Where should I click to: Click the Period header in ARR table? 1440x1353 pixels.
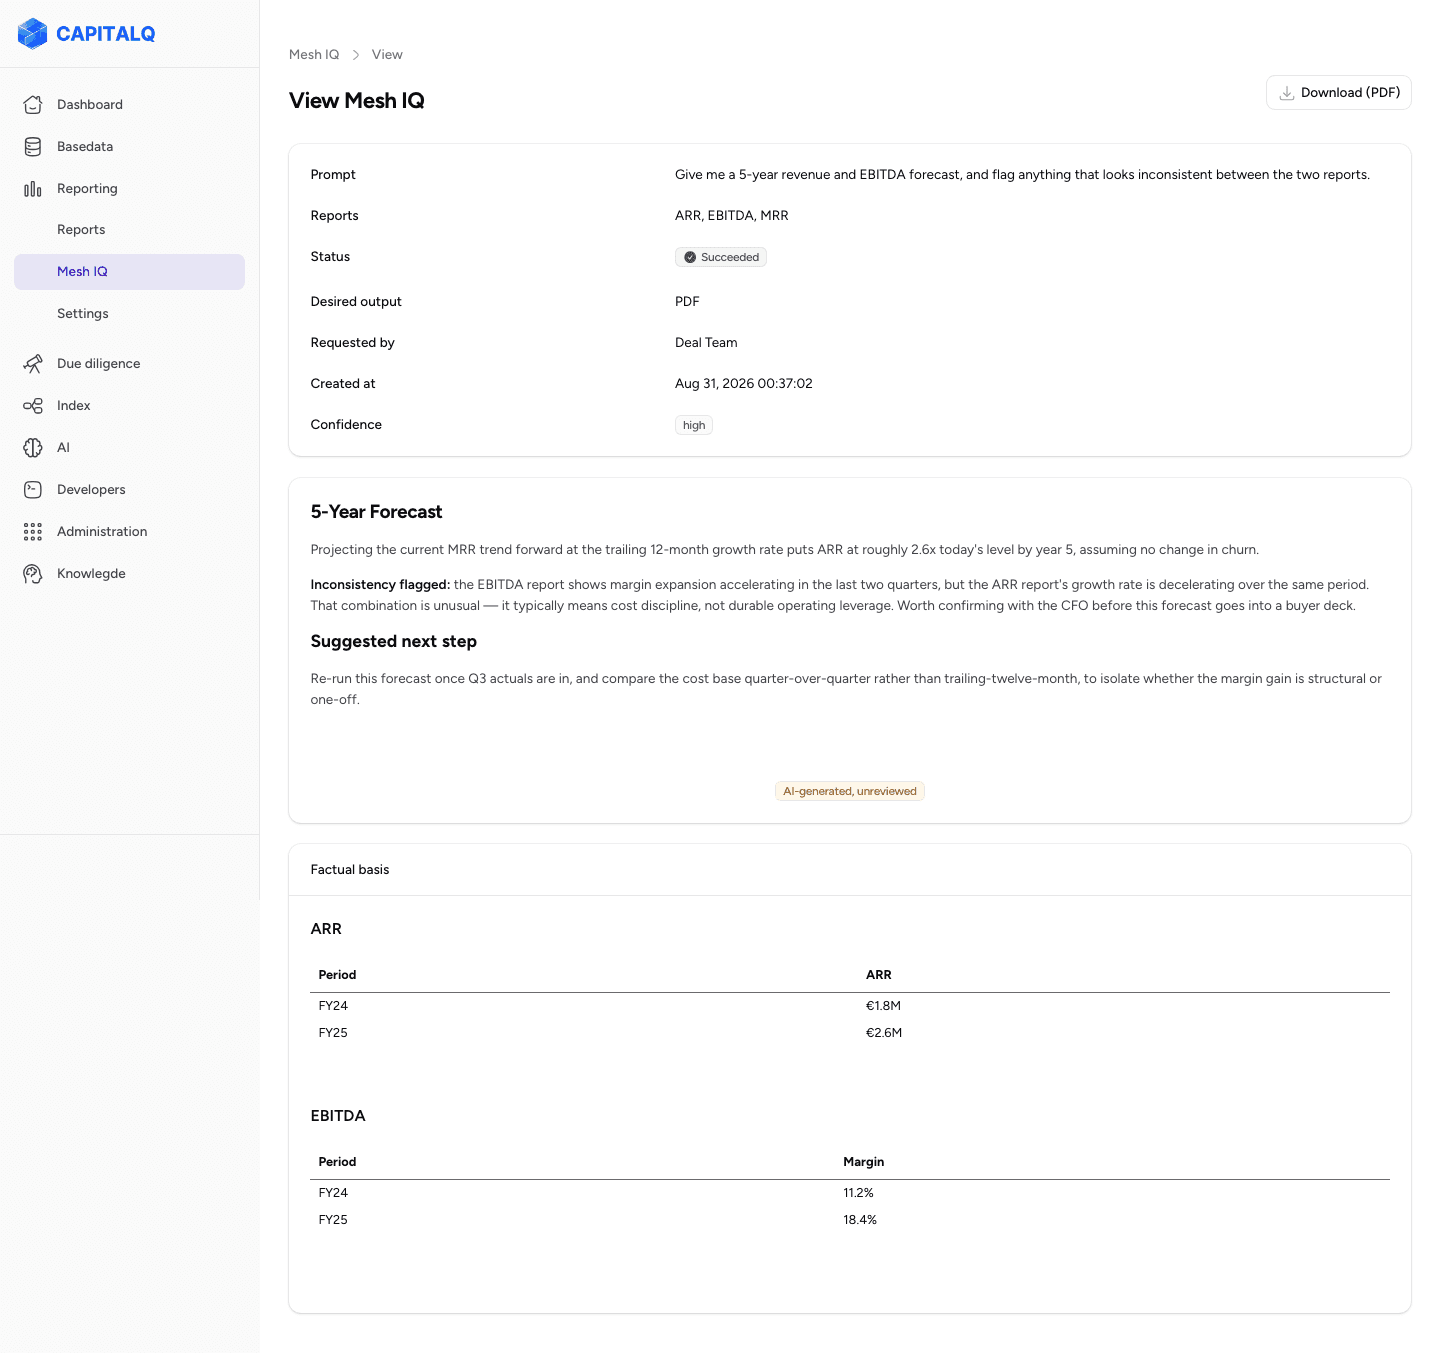tap(337, 974)
